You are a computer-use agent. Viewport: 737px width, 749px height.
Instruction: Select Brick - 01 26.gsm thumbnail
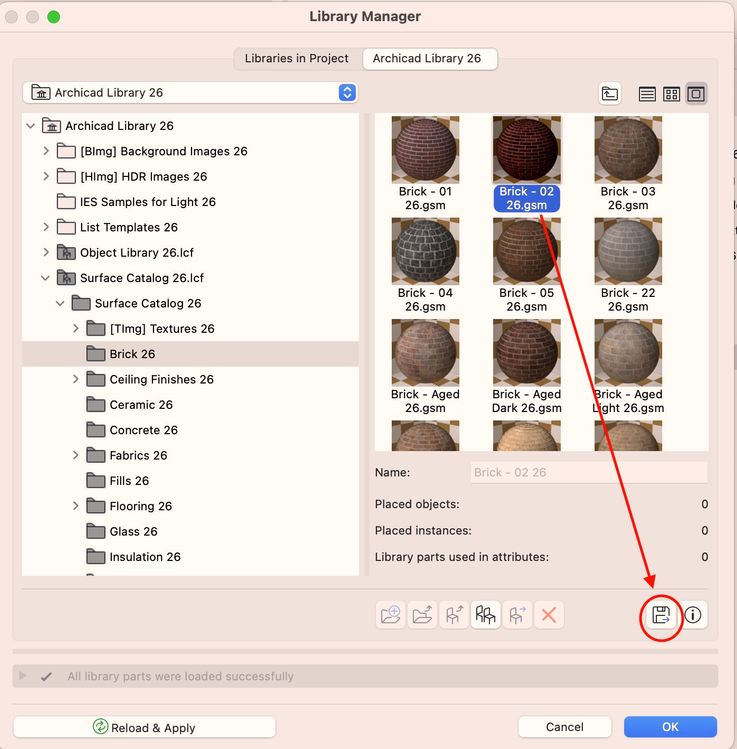click(x=425, y=150)
